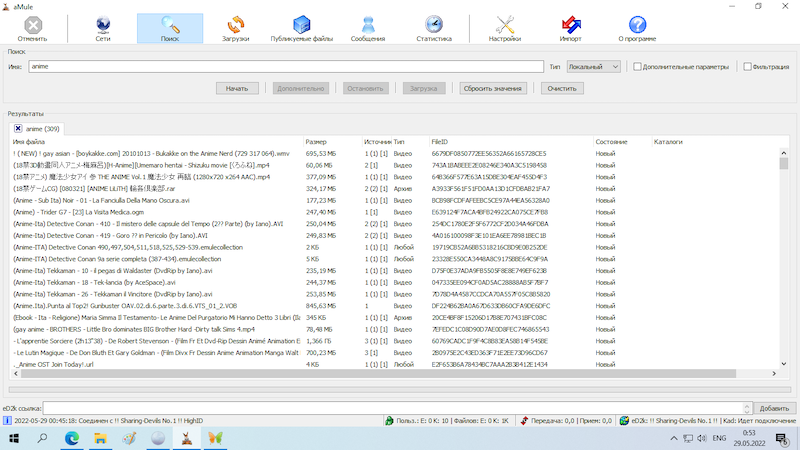The image size is (800, 450).
Task: Close the anime results tab
Action: [x=18, y=129]
